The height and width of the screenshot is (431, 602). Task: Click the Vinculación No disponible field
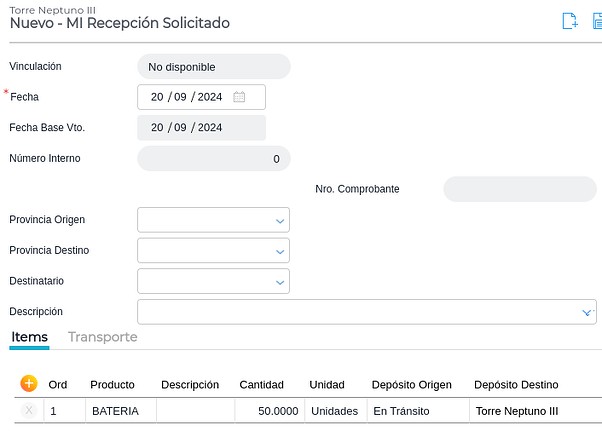pyautogui.click(x=213, y=67)
